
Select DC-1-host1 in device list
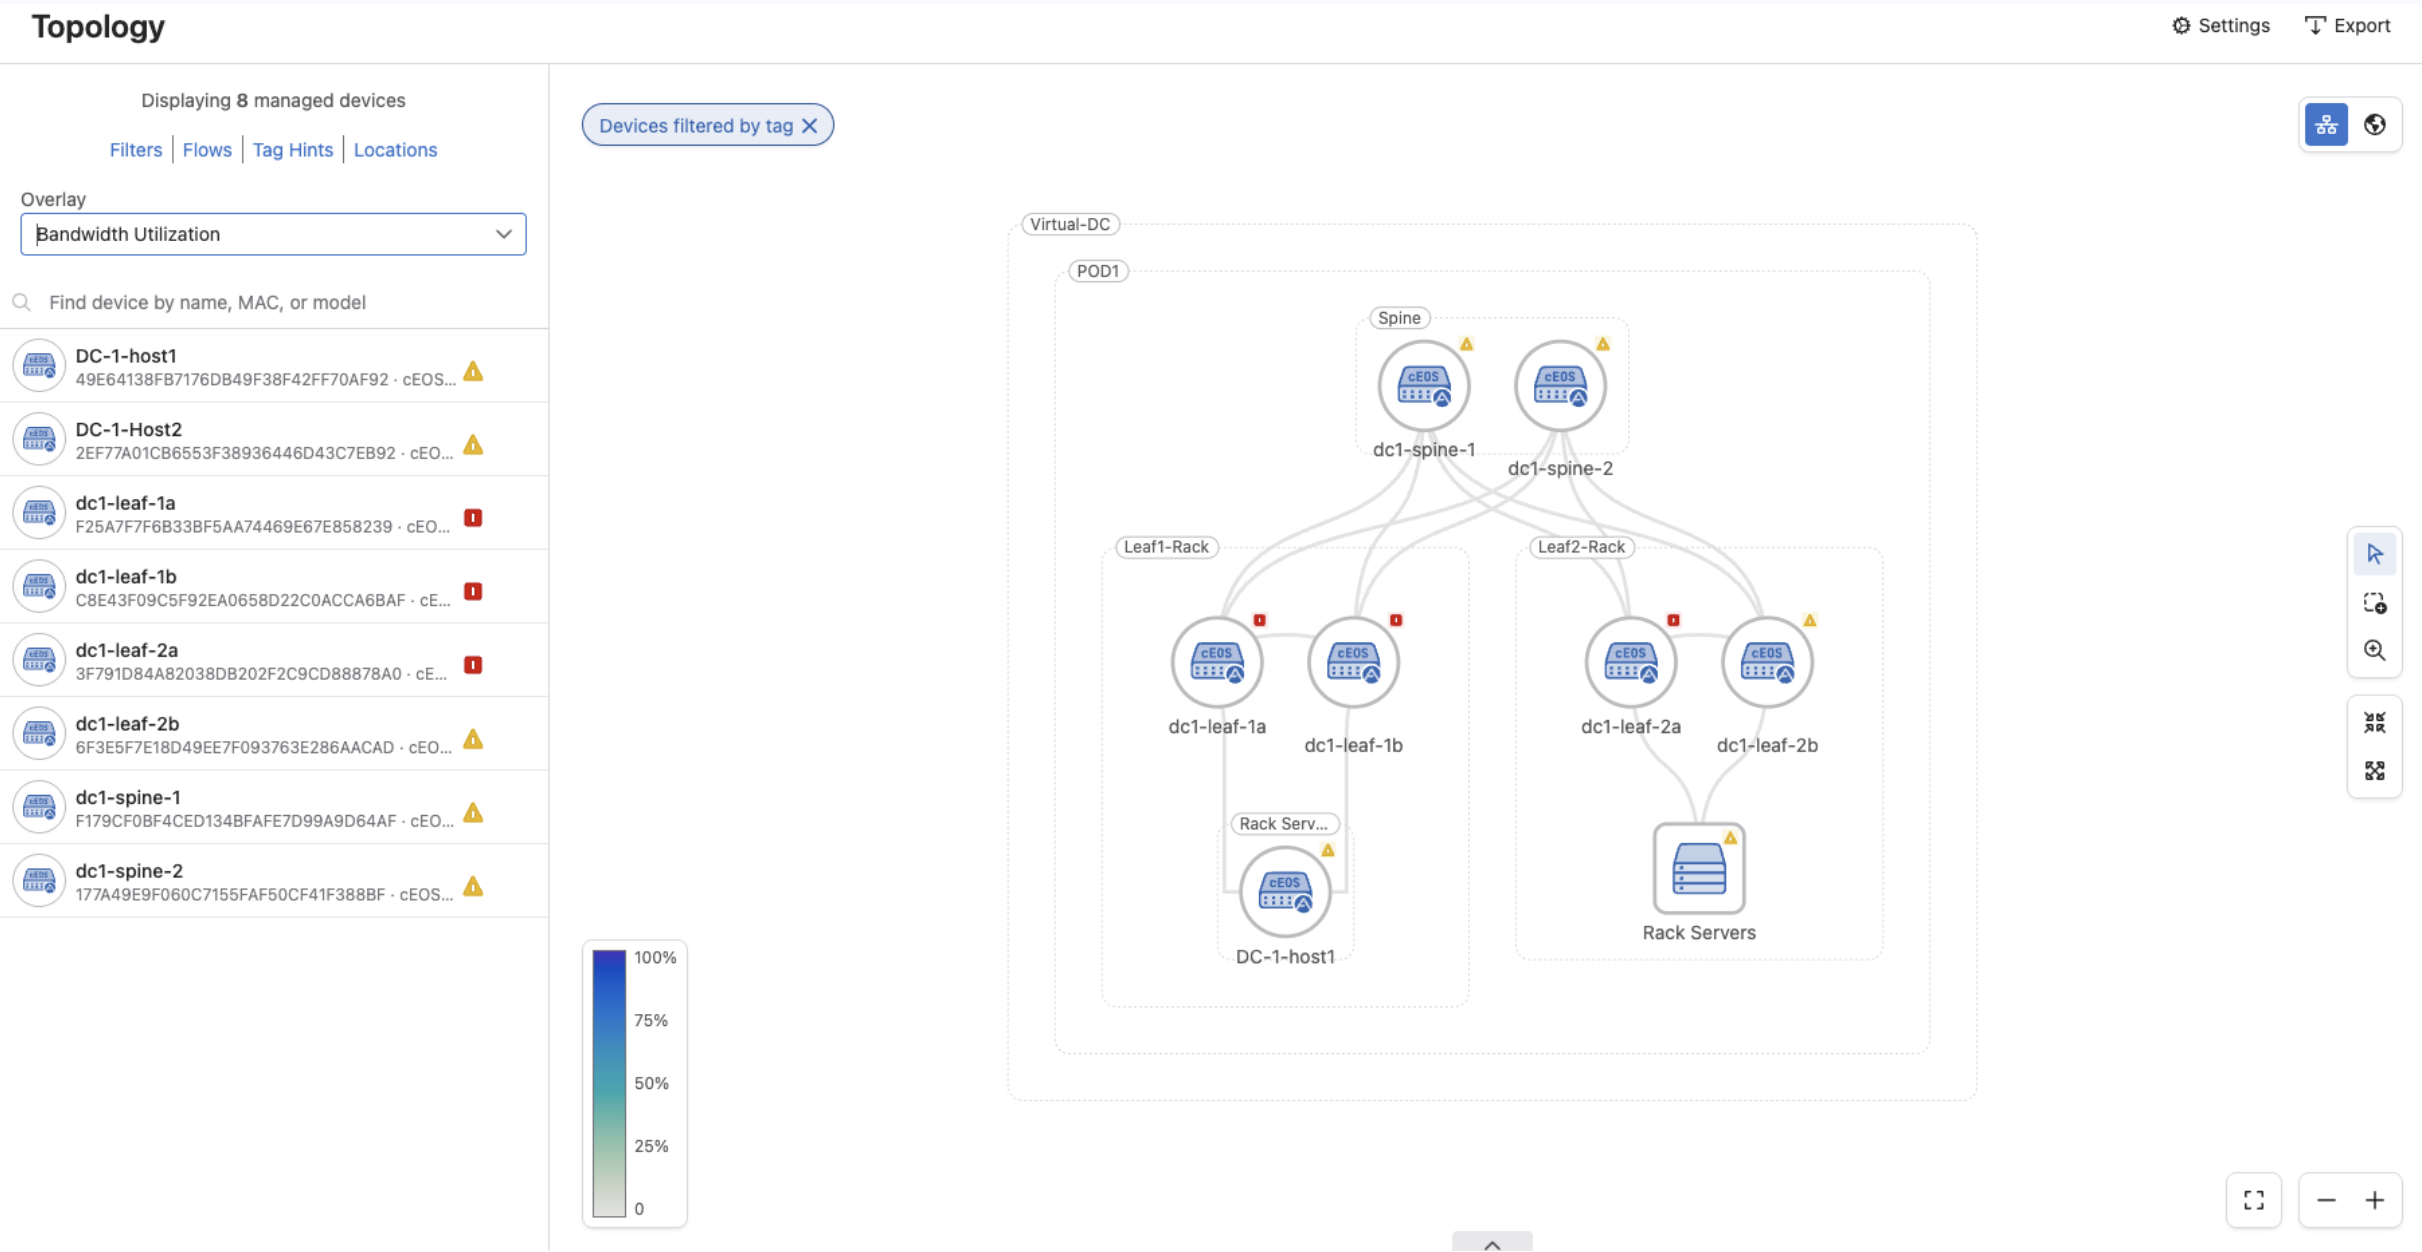pyautogui.click(x=273, y=366)
